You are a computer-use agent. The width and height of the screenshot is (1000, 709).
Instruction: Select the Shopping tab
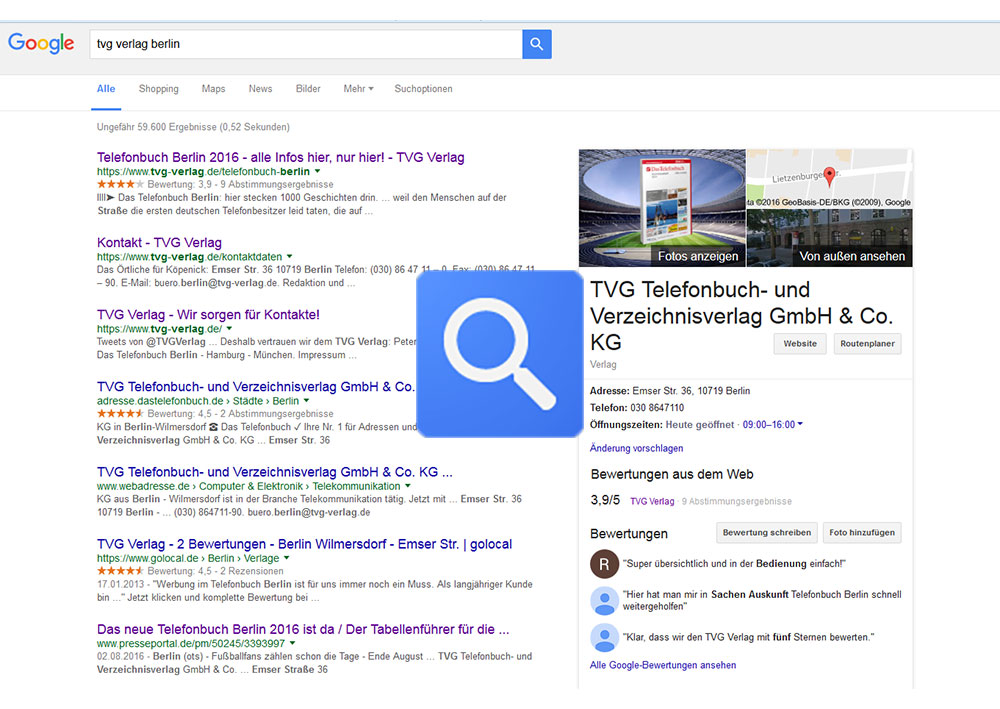click(x=158, y=89)
